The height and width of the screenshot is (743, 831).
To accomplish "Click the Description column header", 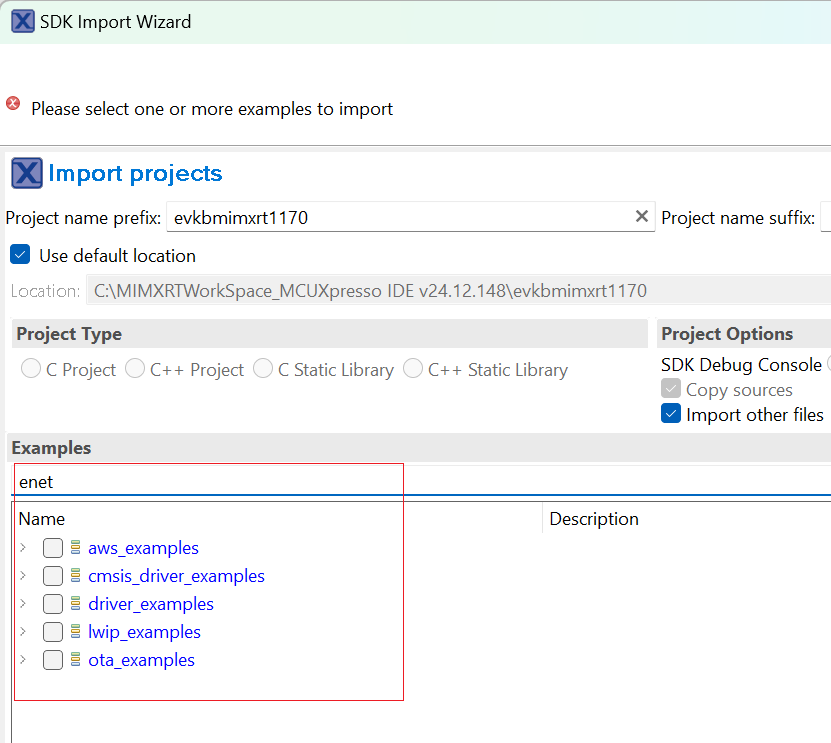I will tap(594, 519).
